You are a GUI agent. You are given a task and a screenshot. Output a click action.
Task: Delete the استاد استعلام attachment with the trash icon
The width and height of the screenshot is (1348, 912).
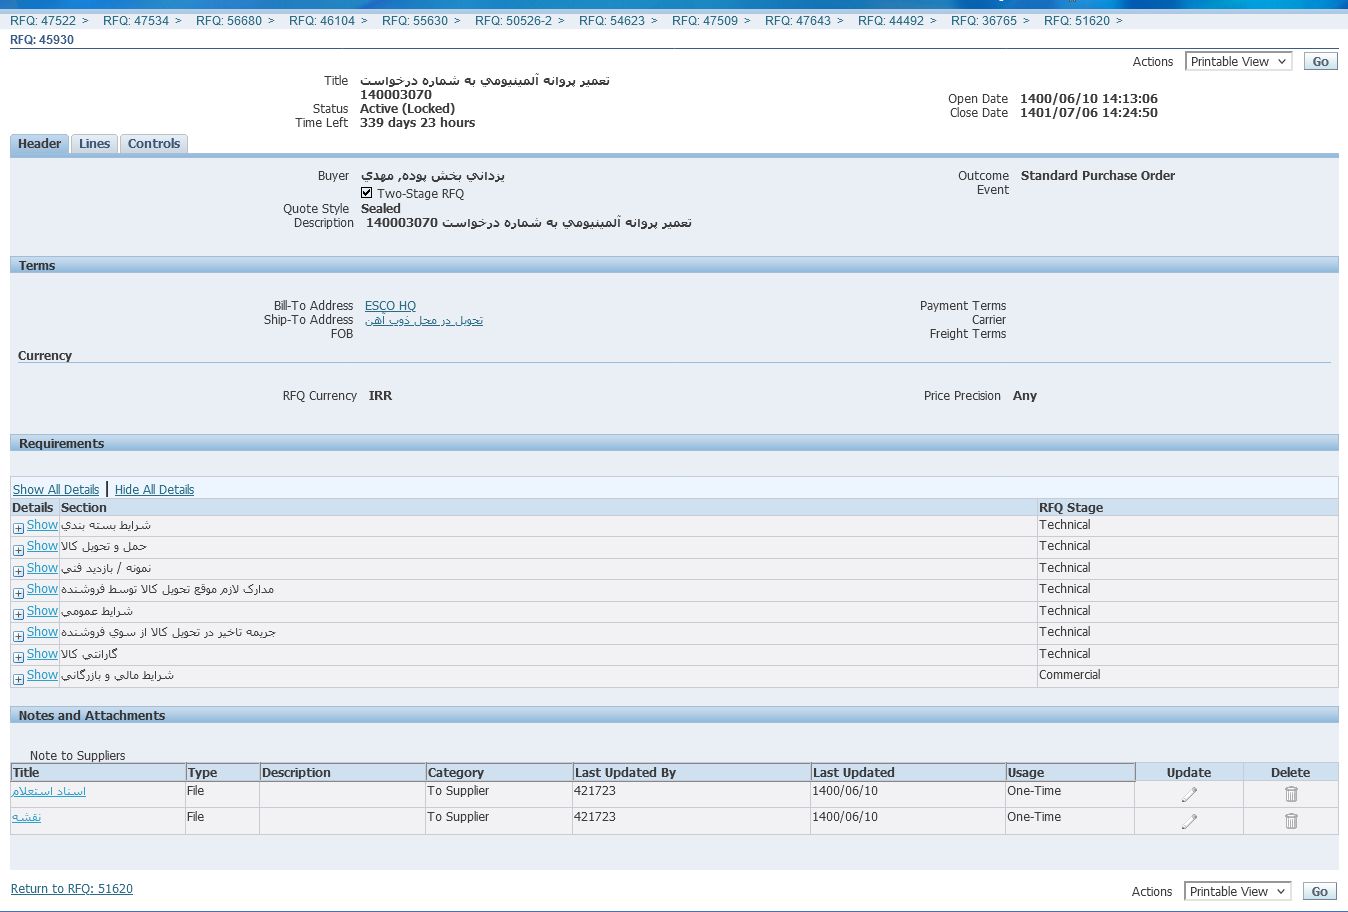click(1291, 794)
